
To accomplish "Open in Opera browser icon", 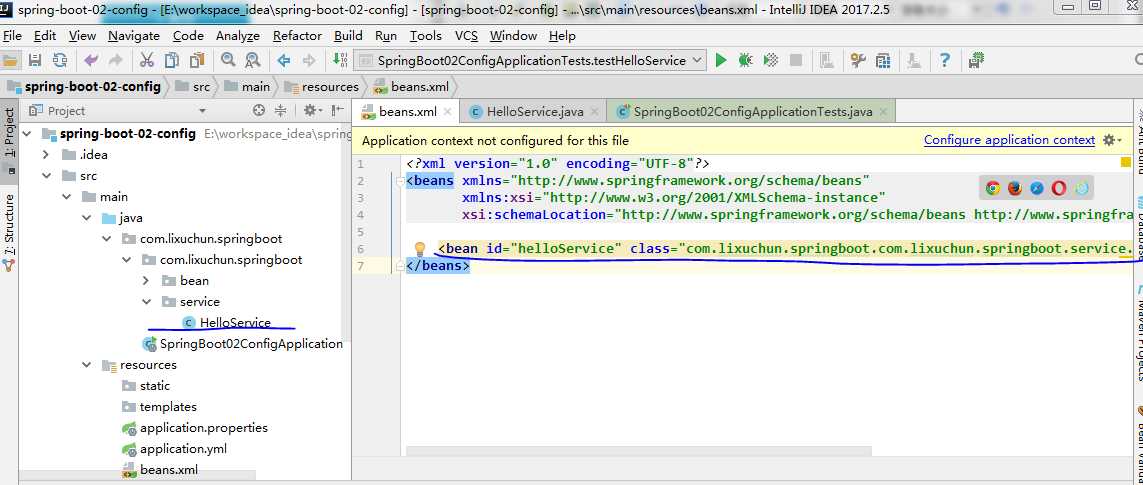I will (x=1058, y=189).
